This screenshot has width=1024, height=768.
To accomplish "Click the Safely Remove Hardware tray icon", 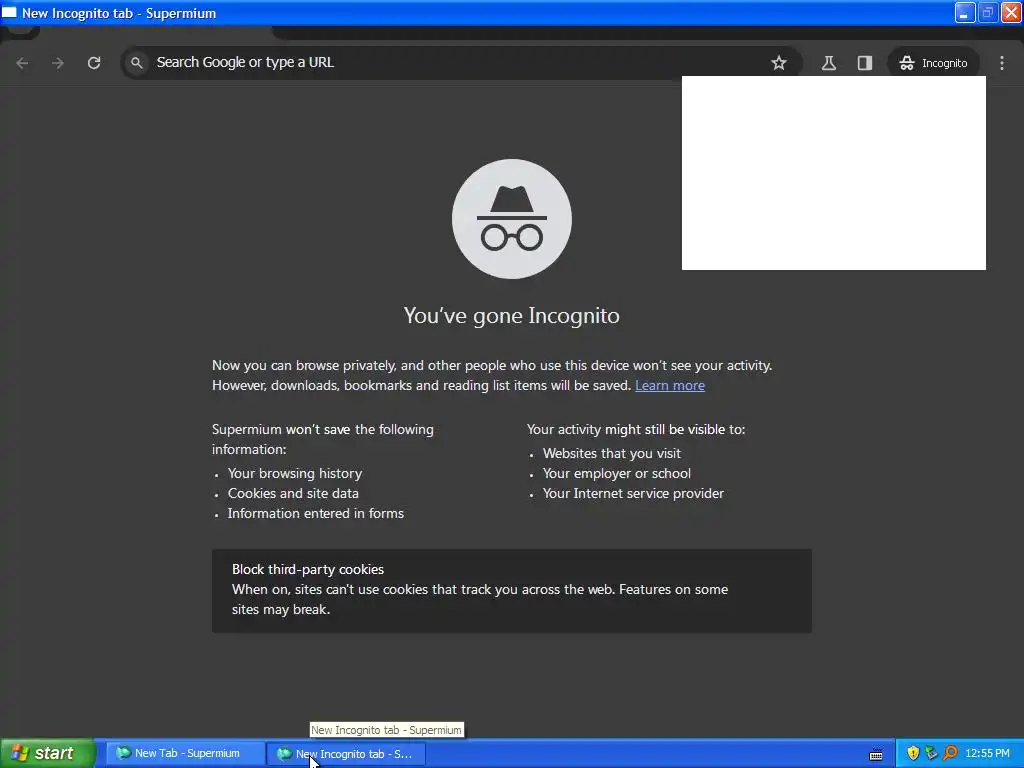I will (x=931, y=753).
